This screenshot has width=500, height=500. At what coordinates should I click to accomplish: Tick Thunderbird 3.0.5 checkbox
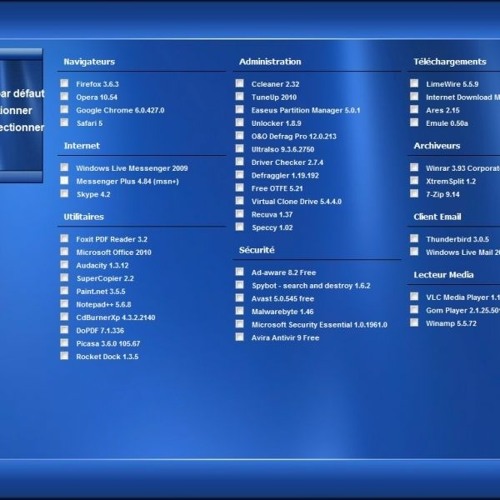pos(414,238)
